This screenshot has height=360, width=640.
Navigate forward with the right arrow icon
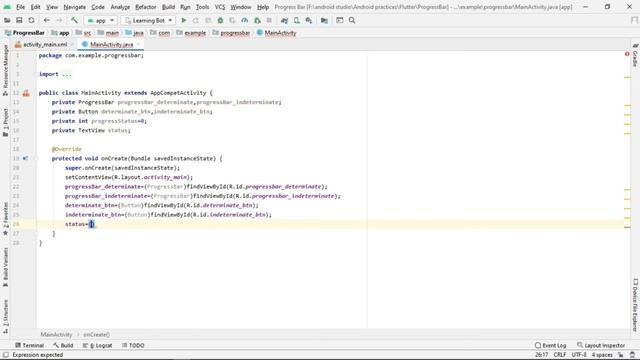[59, 20]
